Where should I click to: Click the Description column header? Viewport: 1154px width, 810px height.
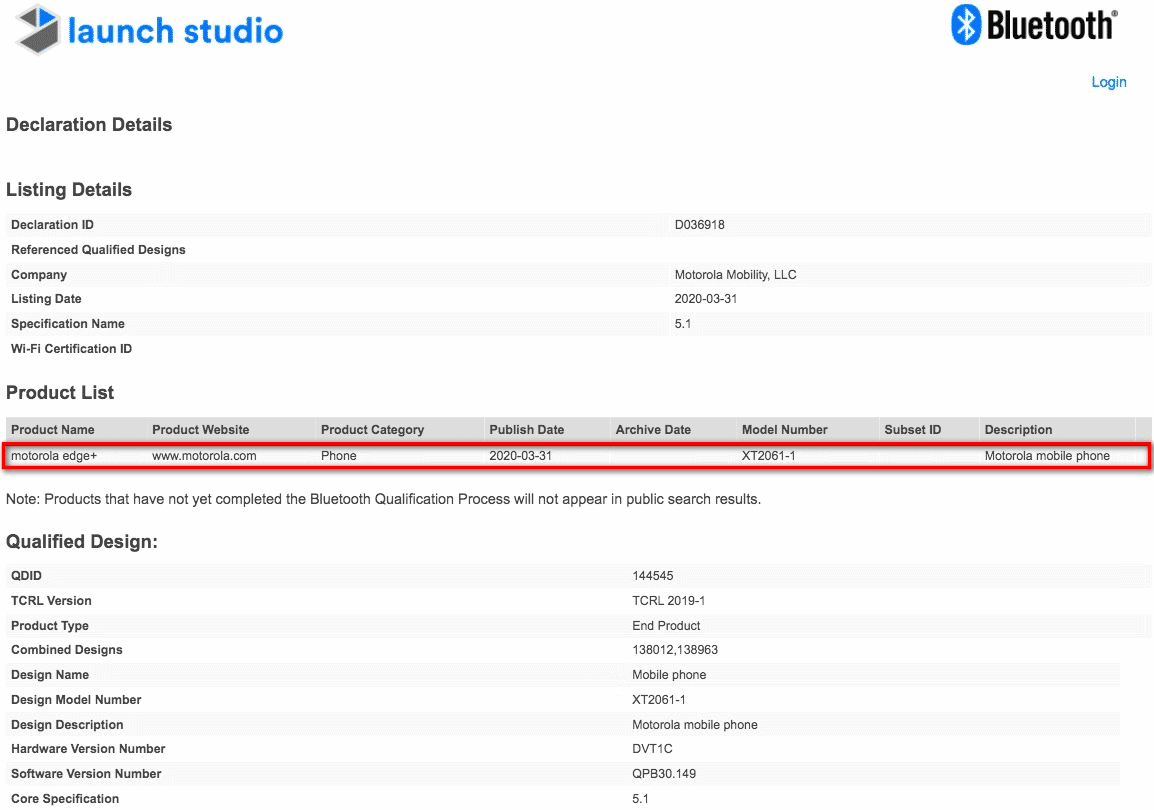1018,430
